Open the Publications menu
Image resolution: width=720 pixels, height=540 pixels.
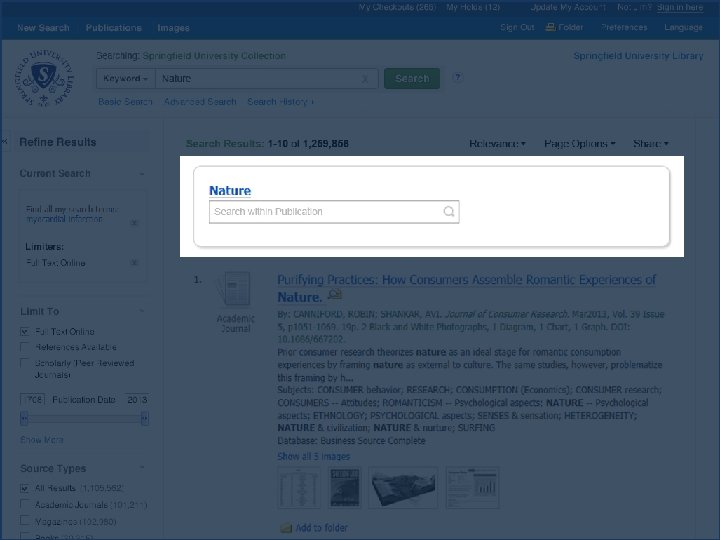[x=113, y=28]
